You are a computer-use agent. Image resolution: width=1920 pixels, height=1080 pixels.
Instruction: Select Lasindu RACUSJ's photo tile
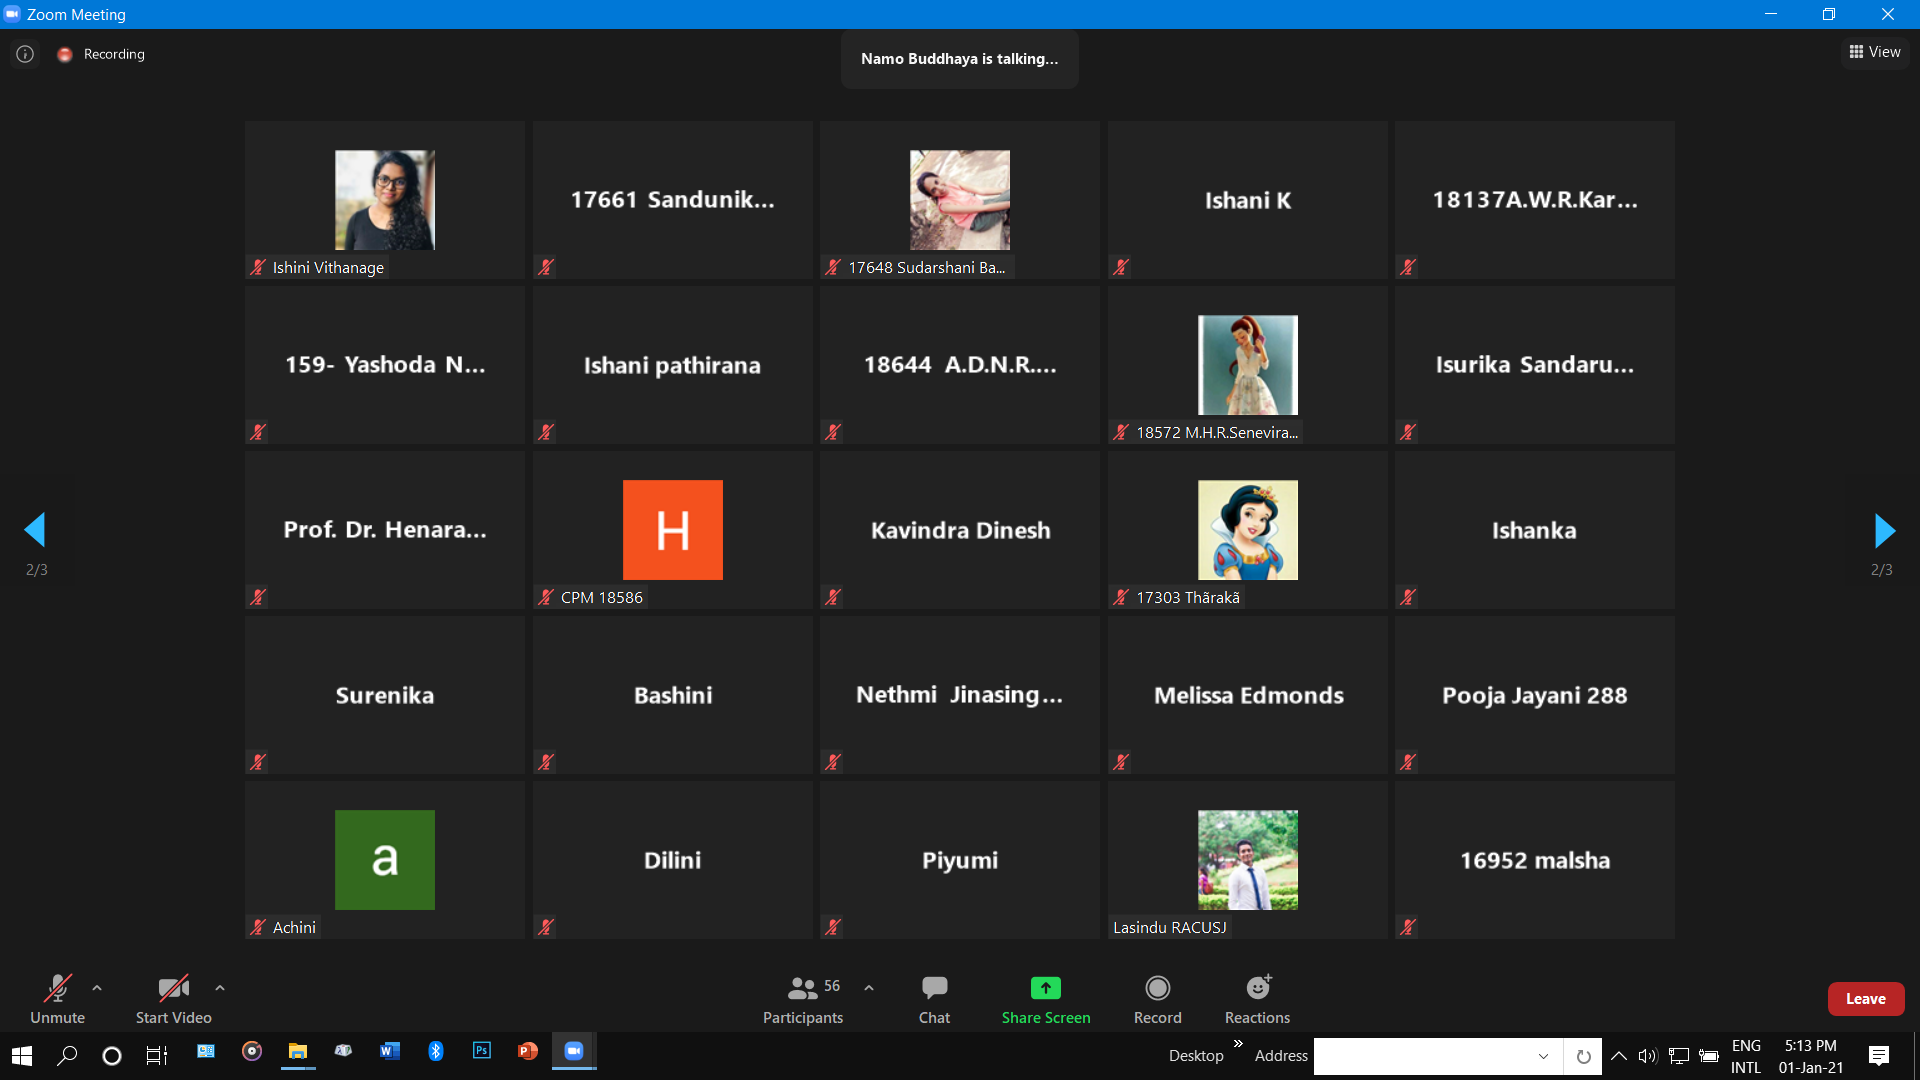point(1248,860)
